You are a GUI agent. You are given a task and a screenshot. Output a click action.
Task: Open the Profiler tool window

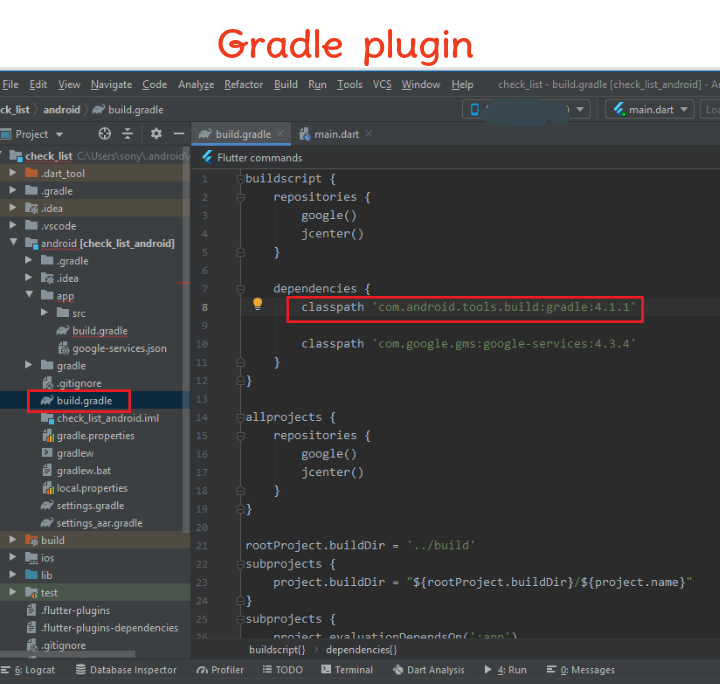pyautogui.click(x=220, y=670)
